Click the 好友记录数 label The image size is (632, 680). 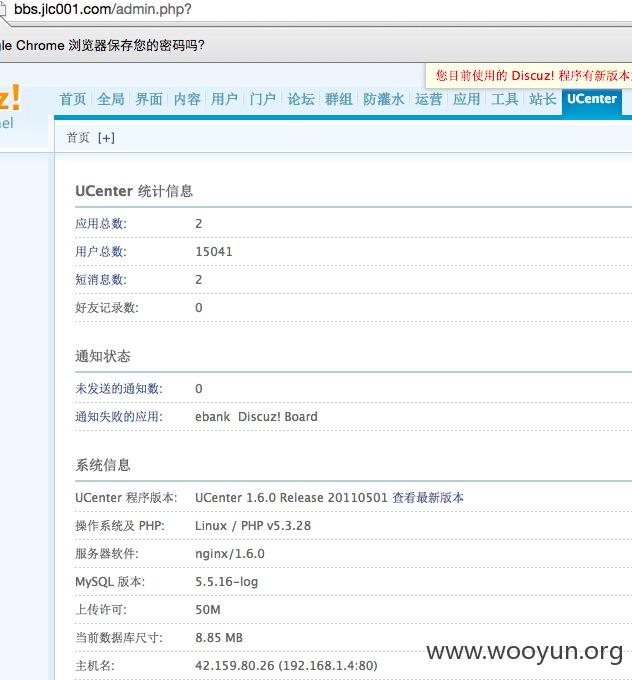click(107, 307)
